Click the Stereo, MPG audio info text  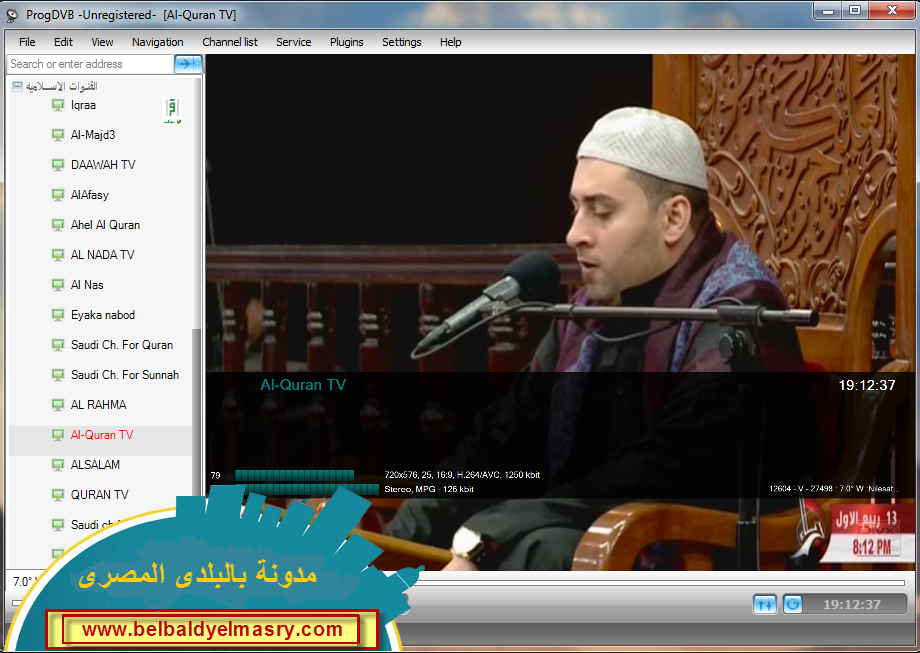tap(429, 489)
